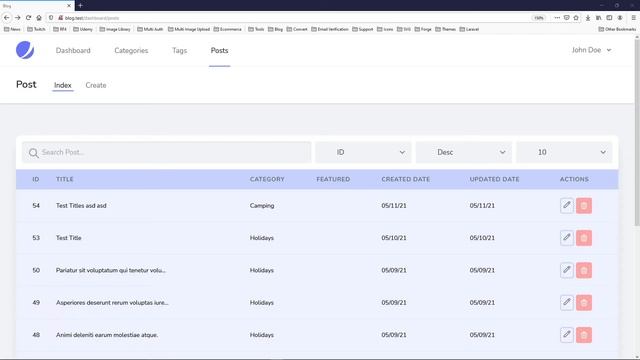Open the Ecommerce bookmarks folder
640x360 pixels.
click(227, 29)
